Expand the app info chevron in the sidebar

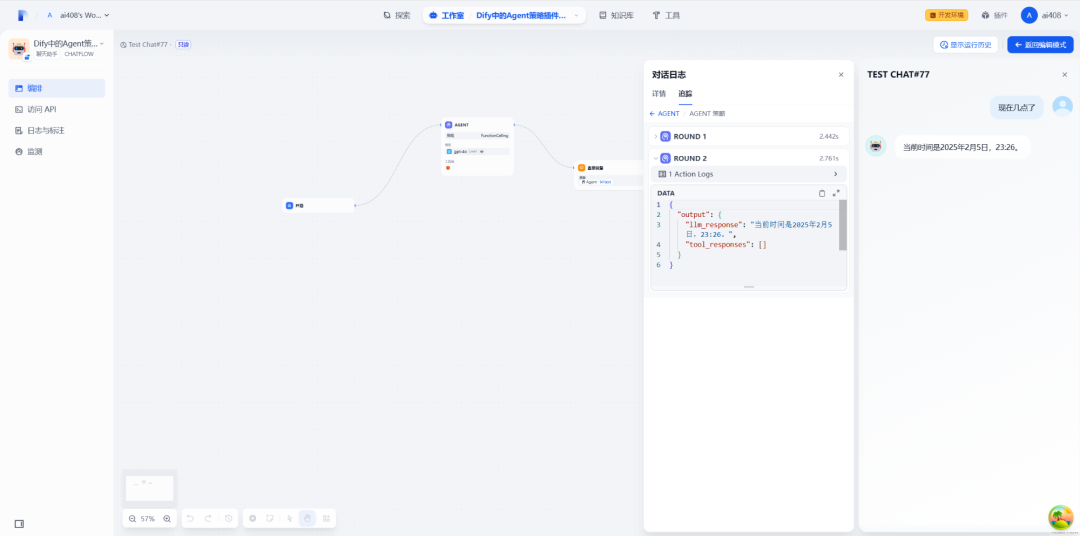pyautogui.click(x=102, y=43)
